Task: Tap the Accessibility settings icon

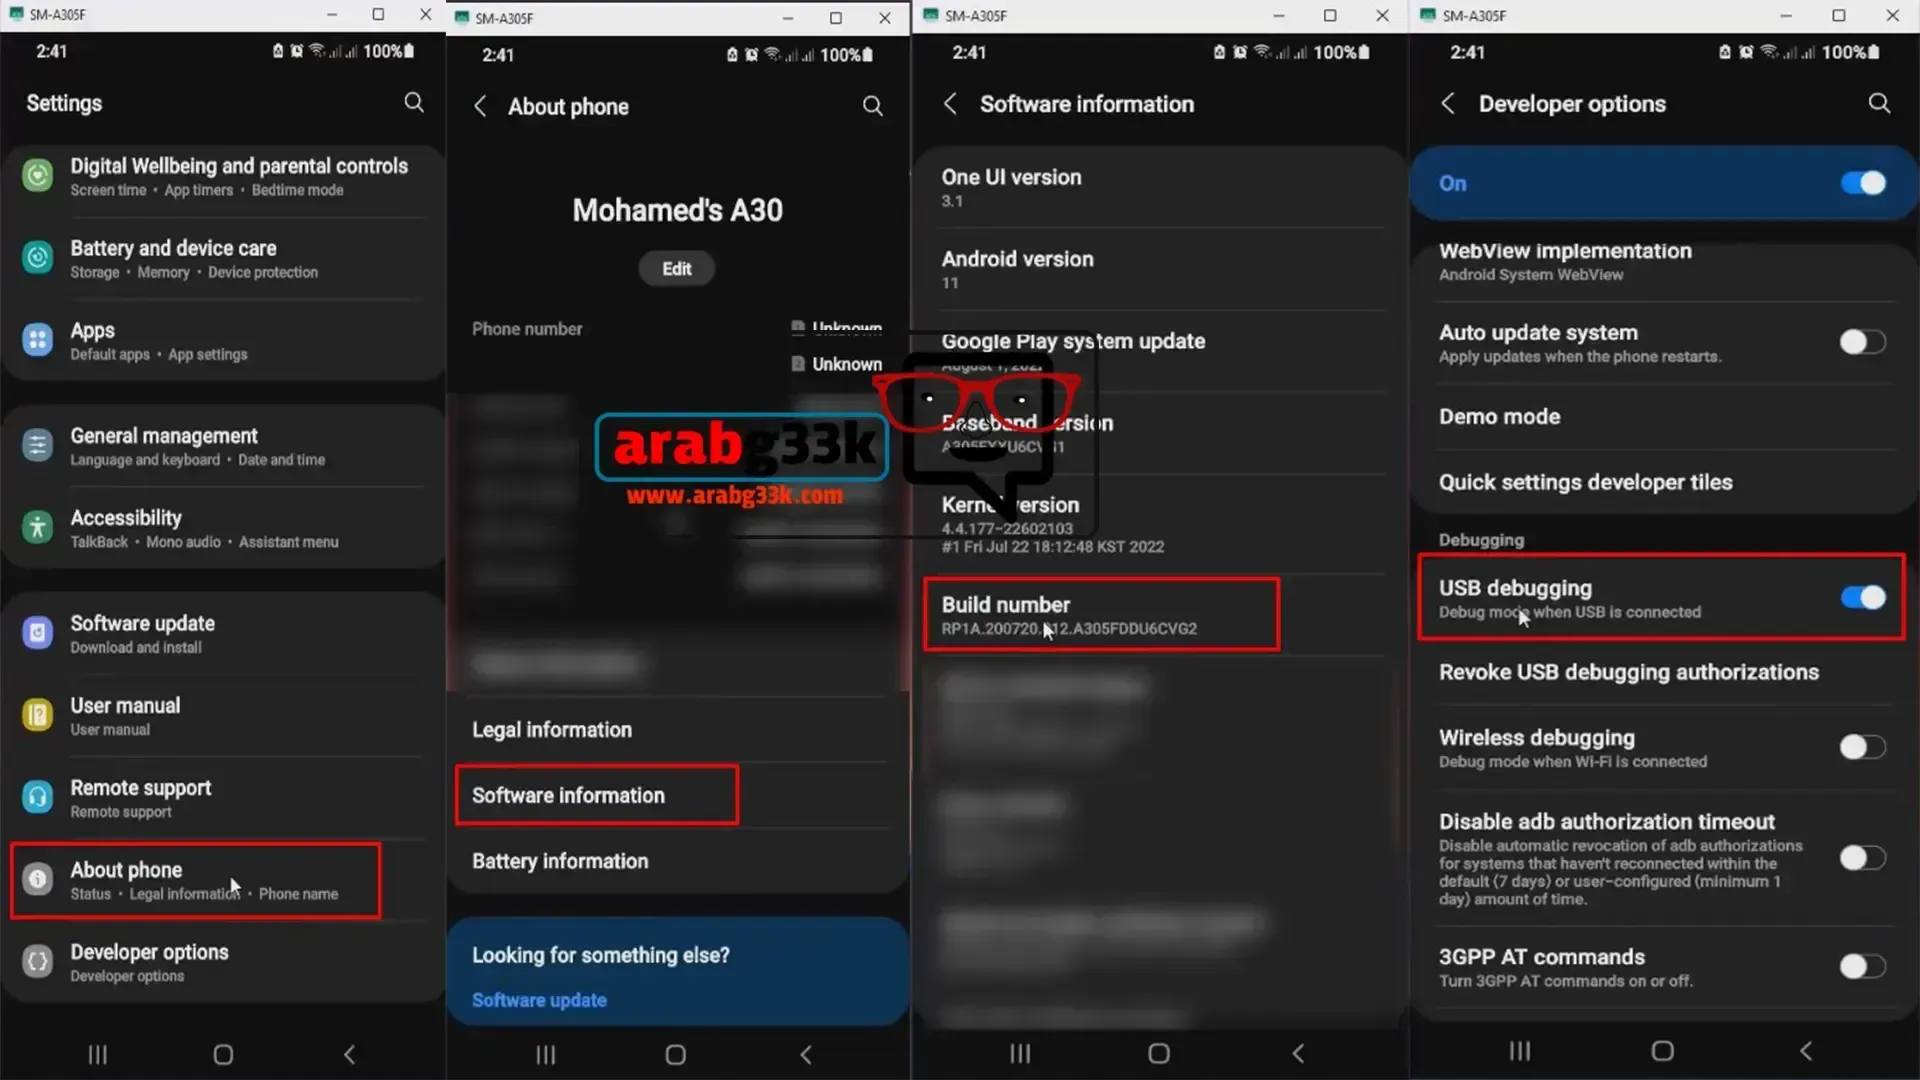Action: pyautogui.click(x=36, y=526)
